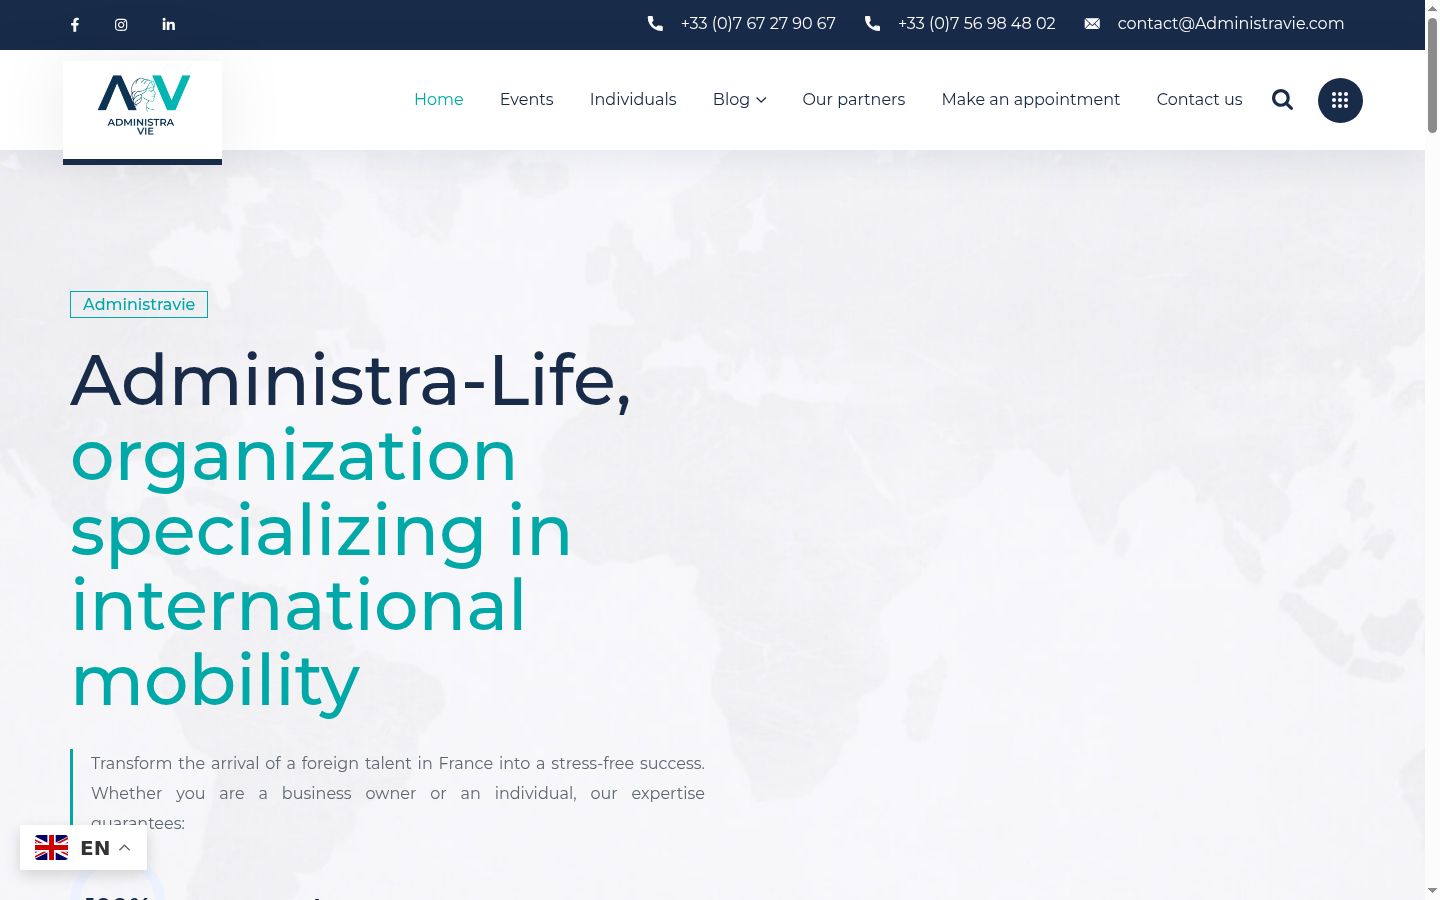Click the 'international' heading word
Viewport: 1440px width, 900px height.
pos(298,606)
